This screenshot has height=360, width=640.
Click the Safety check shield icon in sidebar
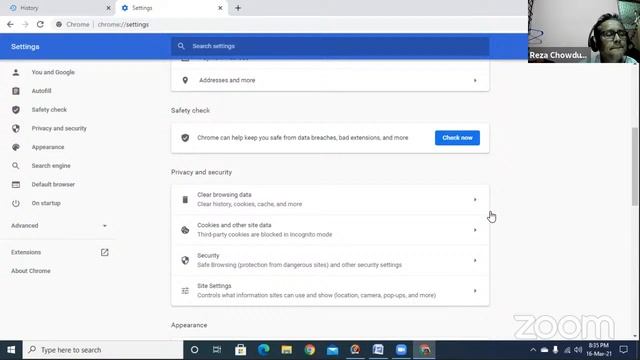(16, 110)
